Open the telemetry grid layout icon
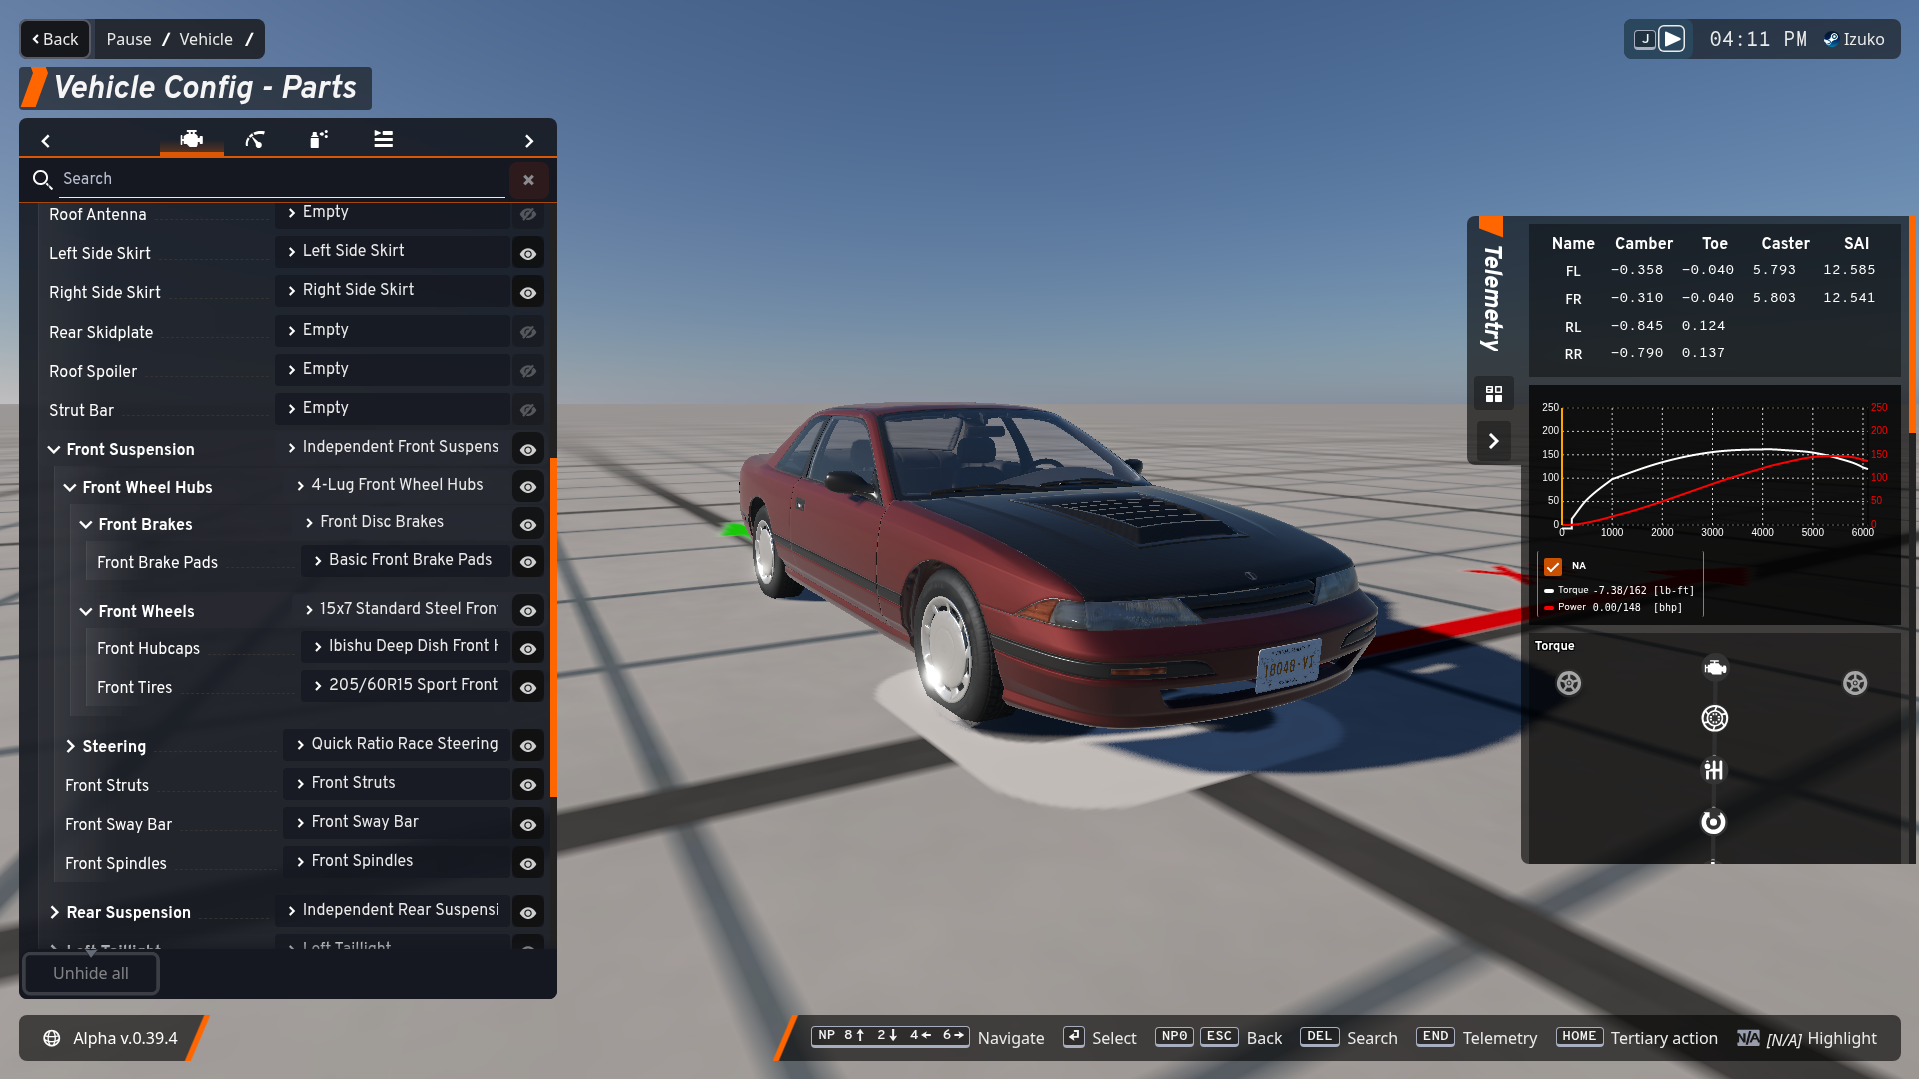 [1494, 394]
